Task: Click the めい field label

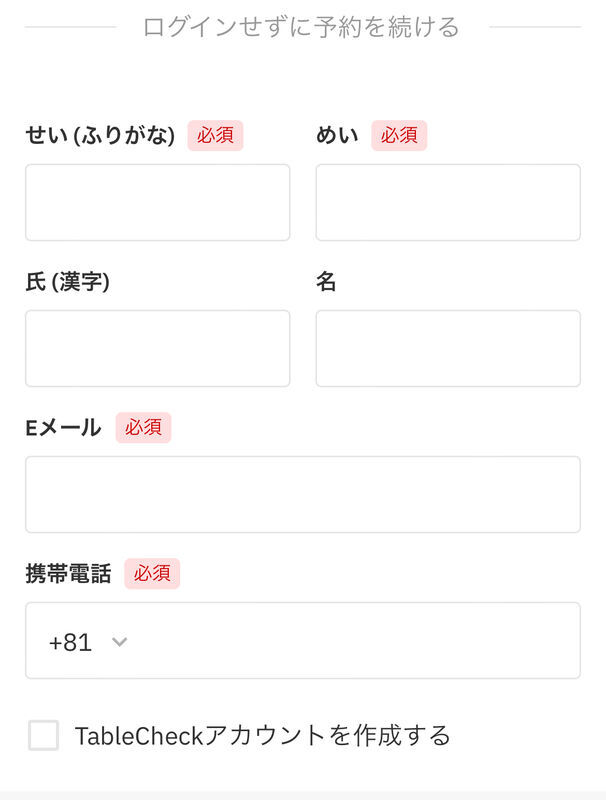Action: pyautogui.click(x=337, y=135)
